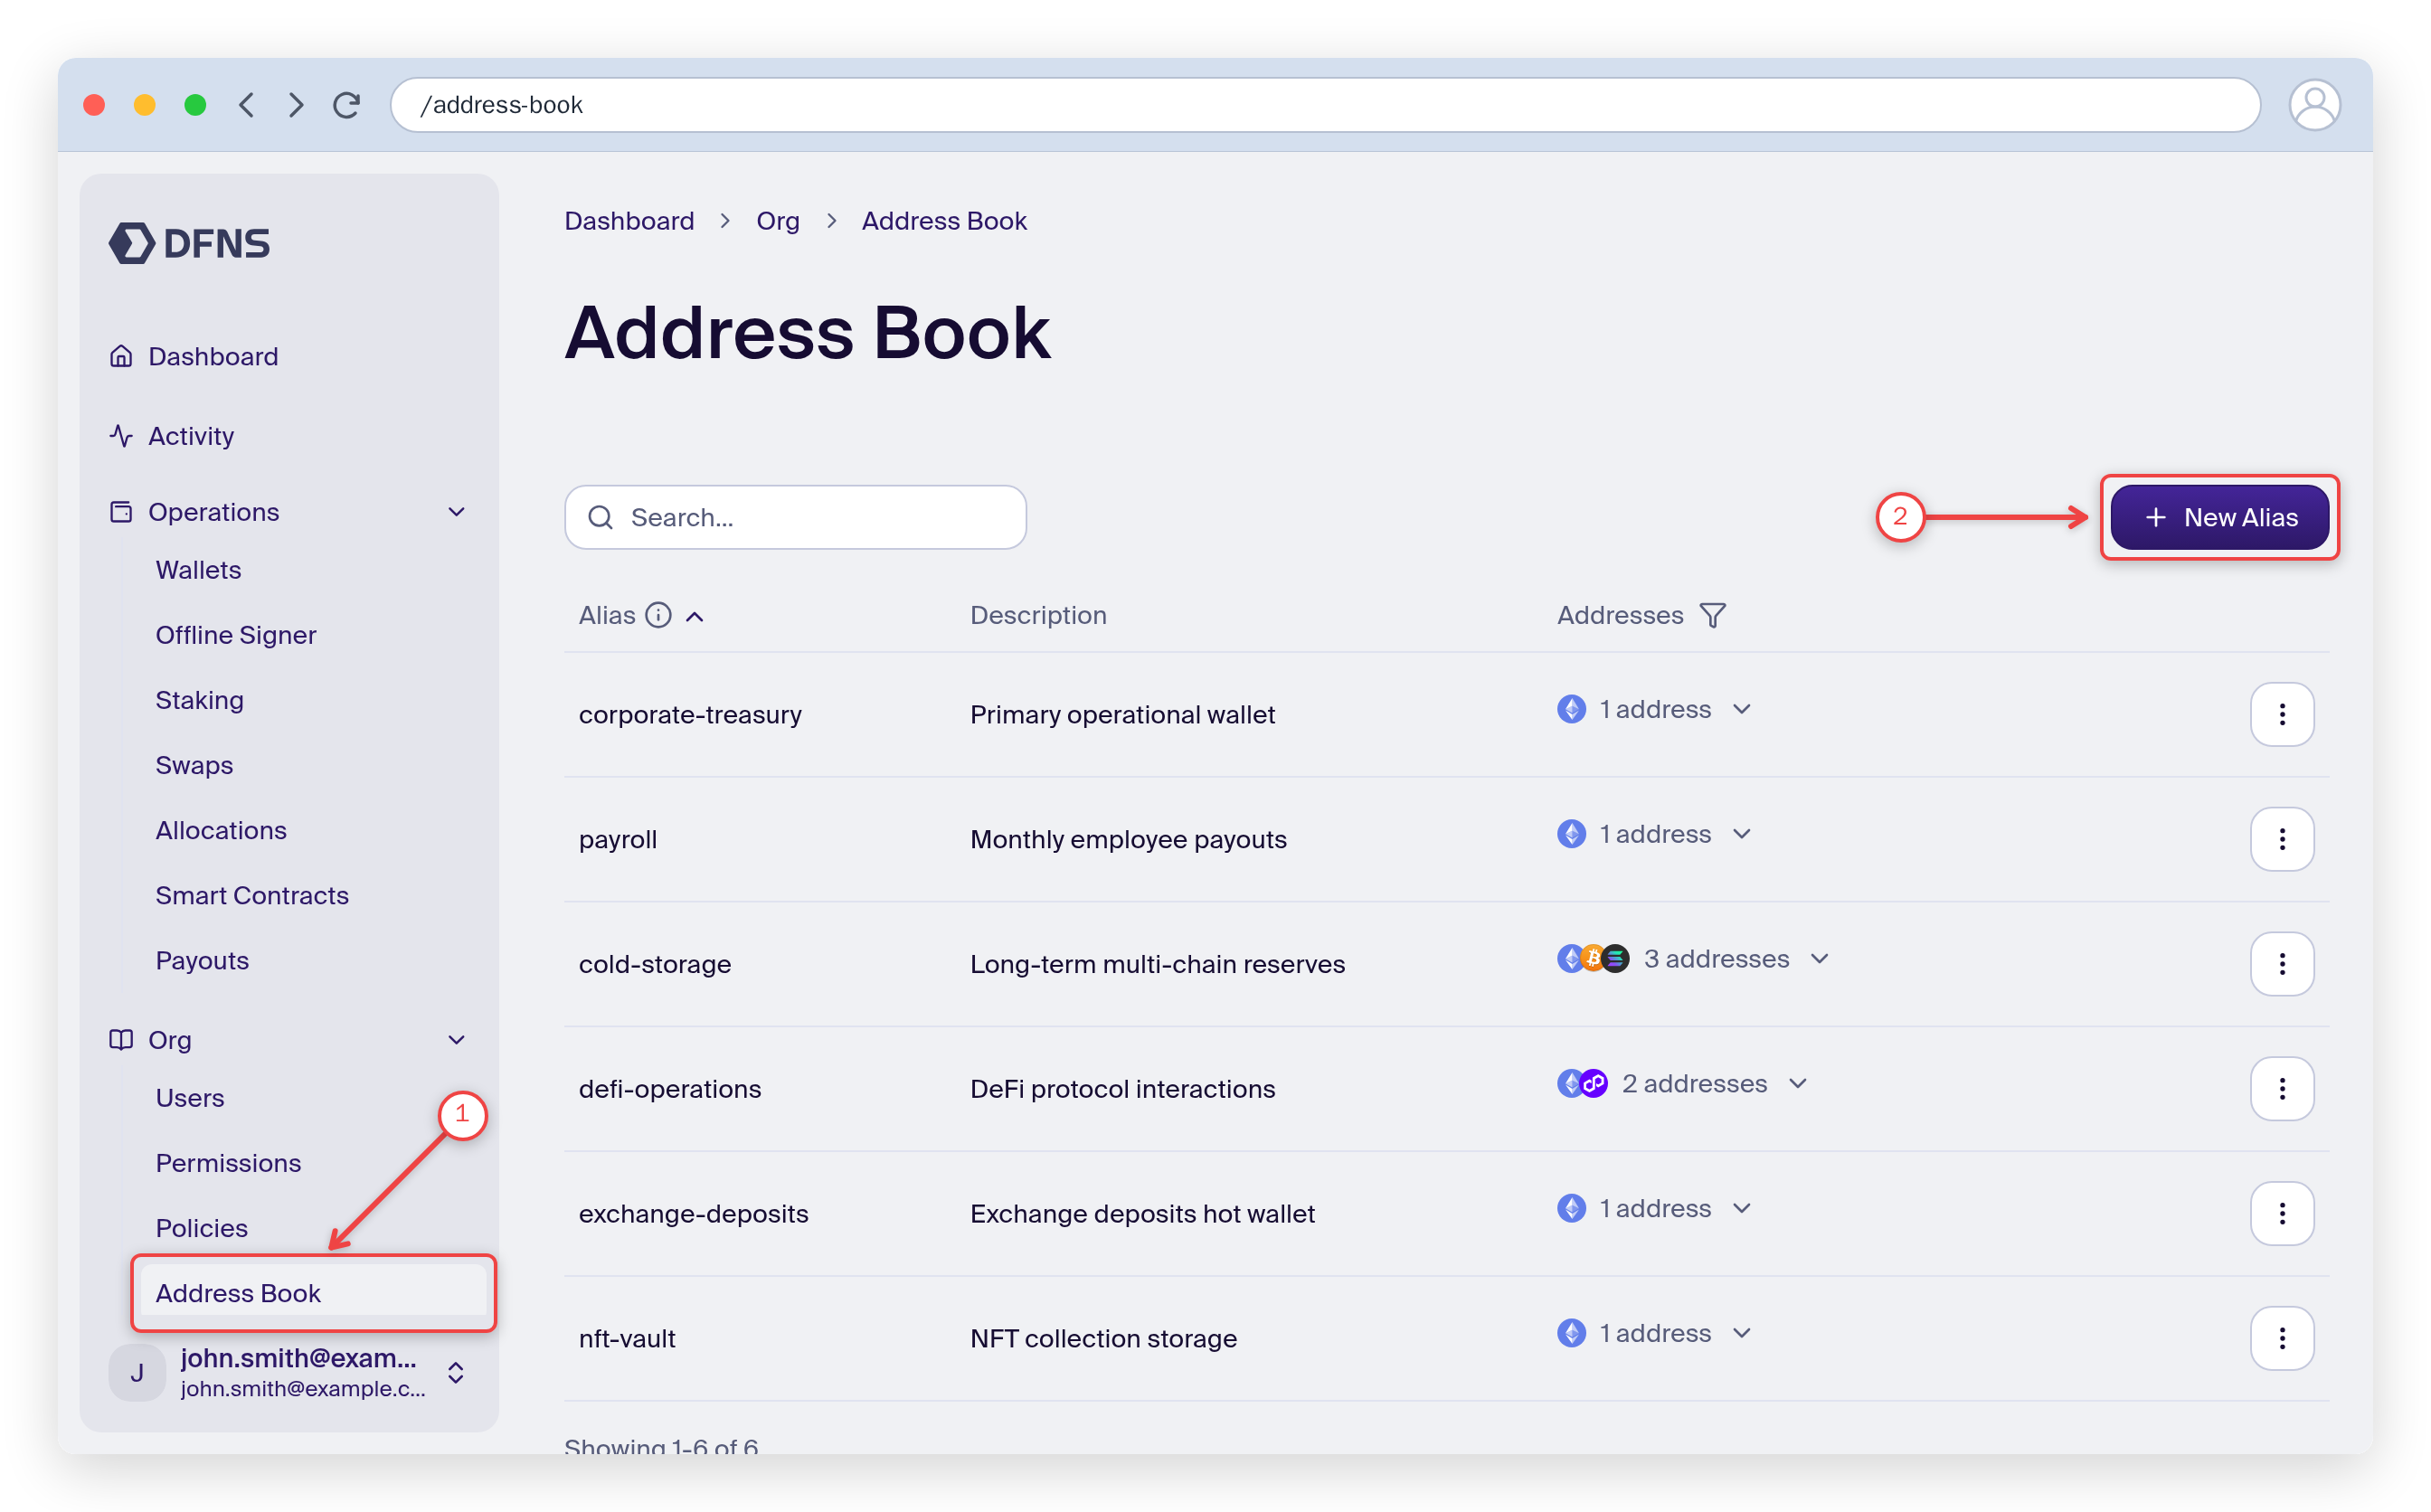
Task: Expand cold-storage 3 addresses dropdown
Action: tap(1820, 959)
